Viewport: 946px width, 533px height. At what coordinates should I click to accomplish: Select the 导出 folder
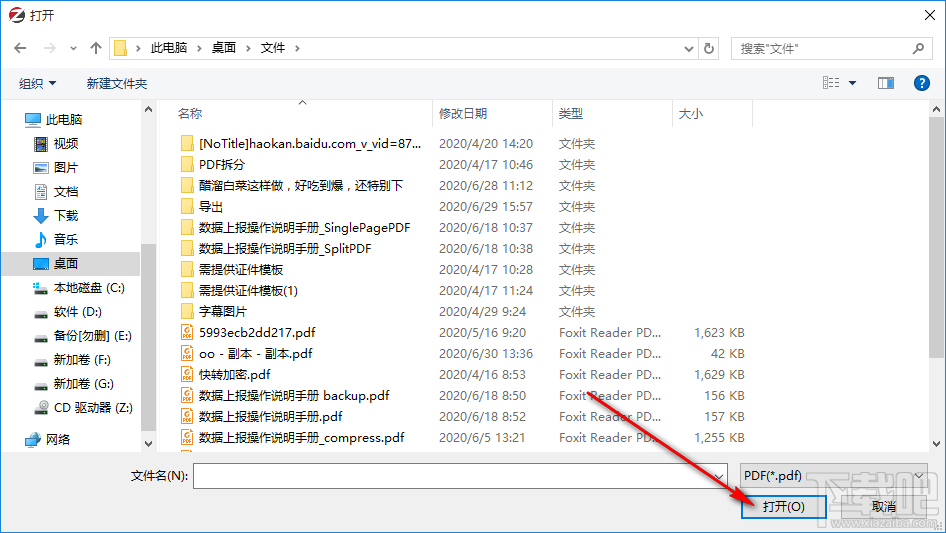[211, 207]
